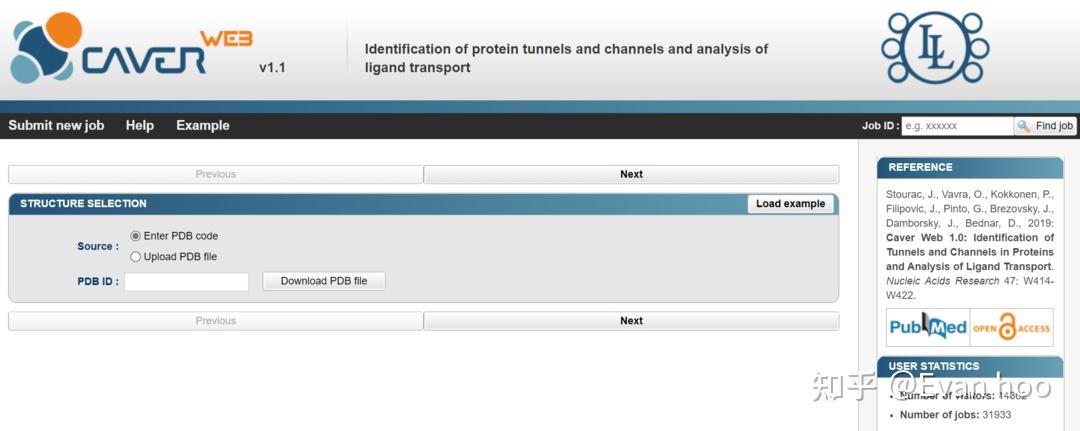The width and height of the screenshot is (1080, 431).
Task: Click the bottom Previous button
Action: coord(216,321)
